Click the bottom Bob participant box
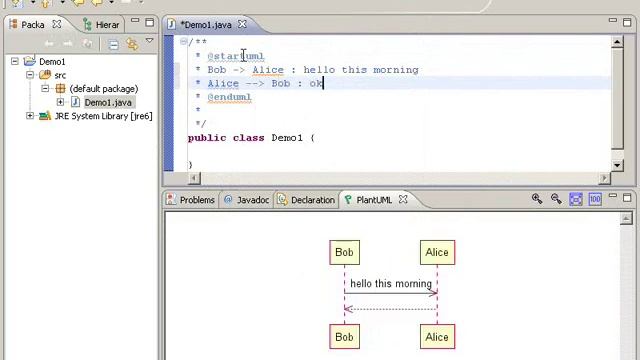The height and width of the screenshot is (360, 640). pos(344,337)
